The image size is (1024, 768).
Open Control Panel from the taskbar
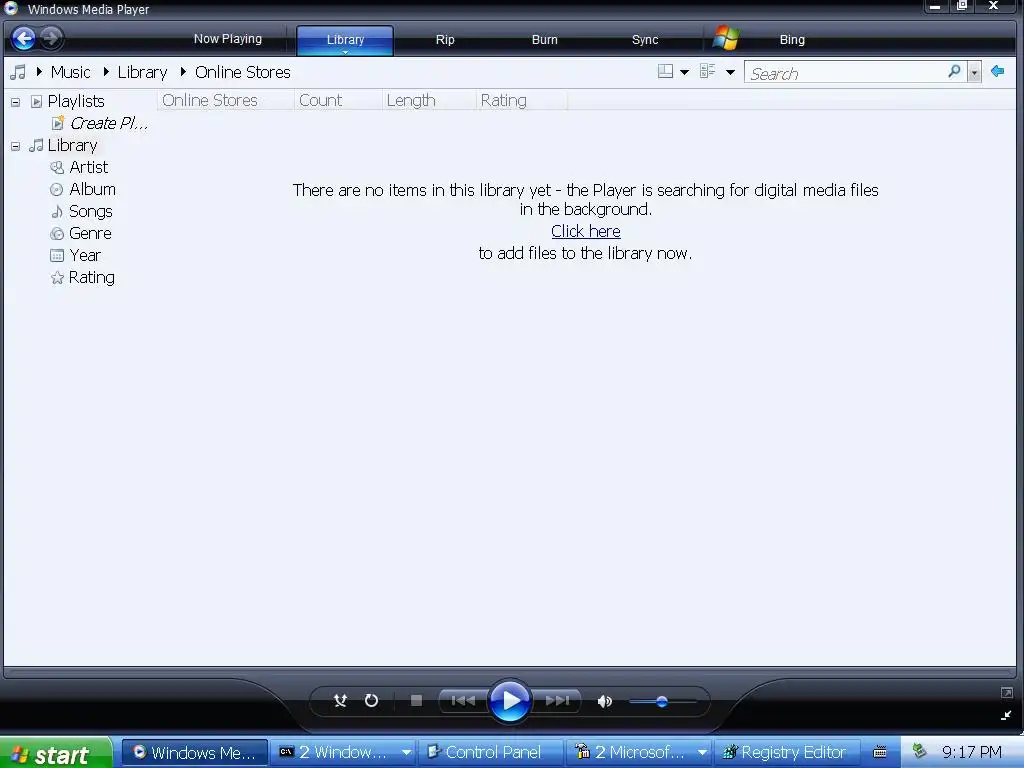(492, 753)
